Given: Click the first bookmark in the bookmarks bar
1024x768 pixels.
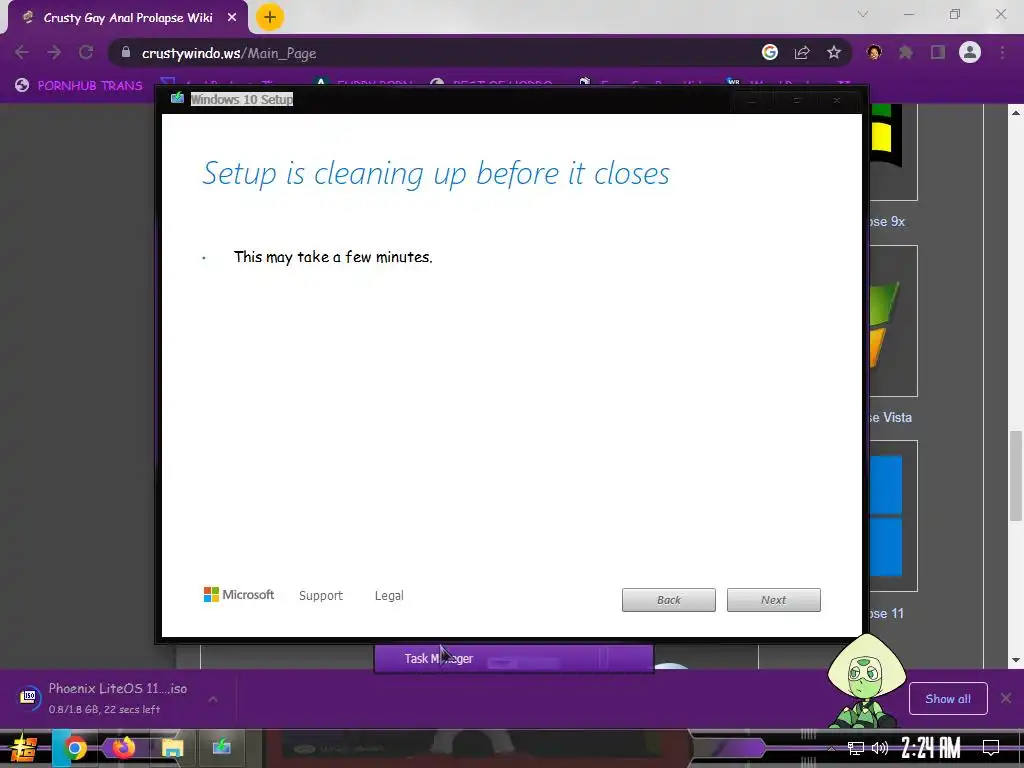Looking at the screenshot, I should pyautogui.click(x=79, y=85).
